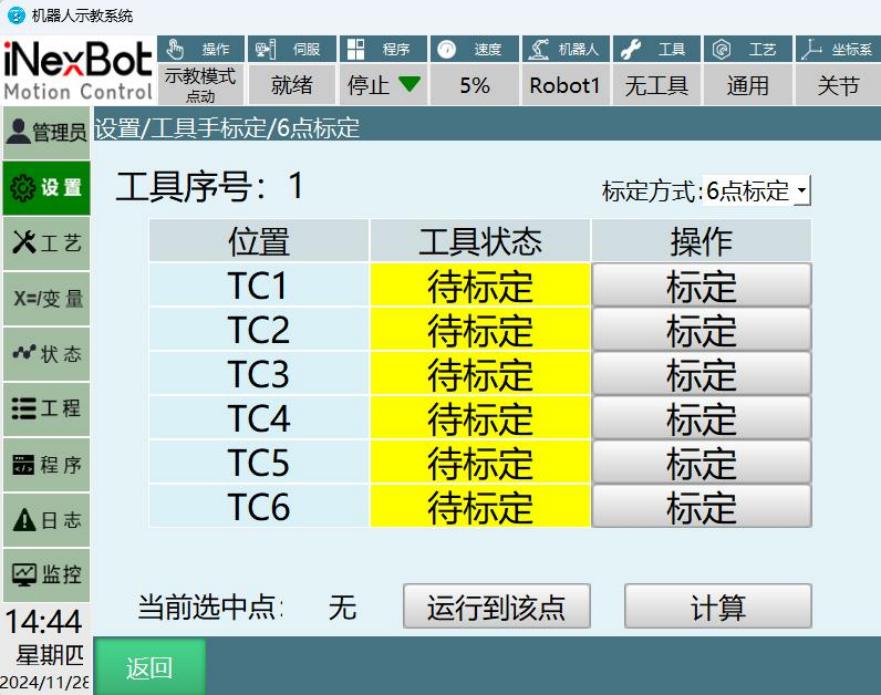Go to the 日志 log sidebar menu
881x695 pixels.
46,520
